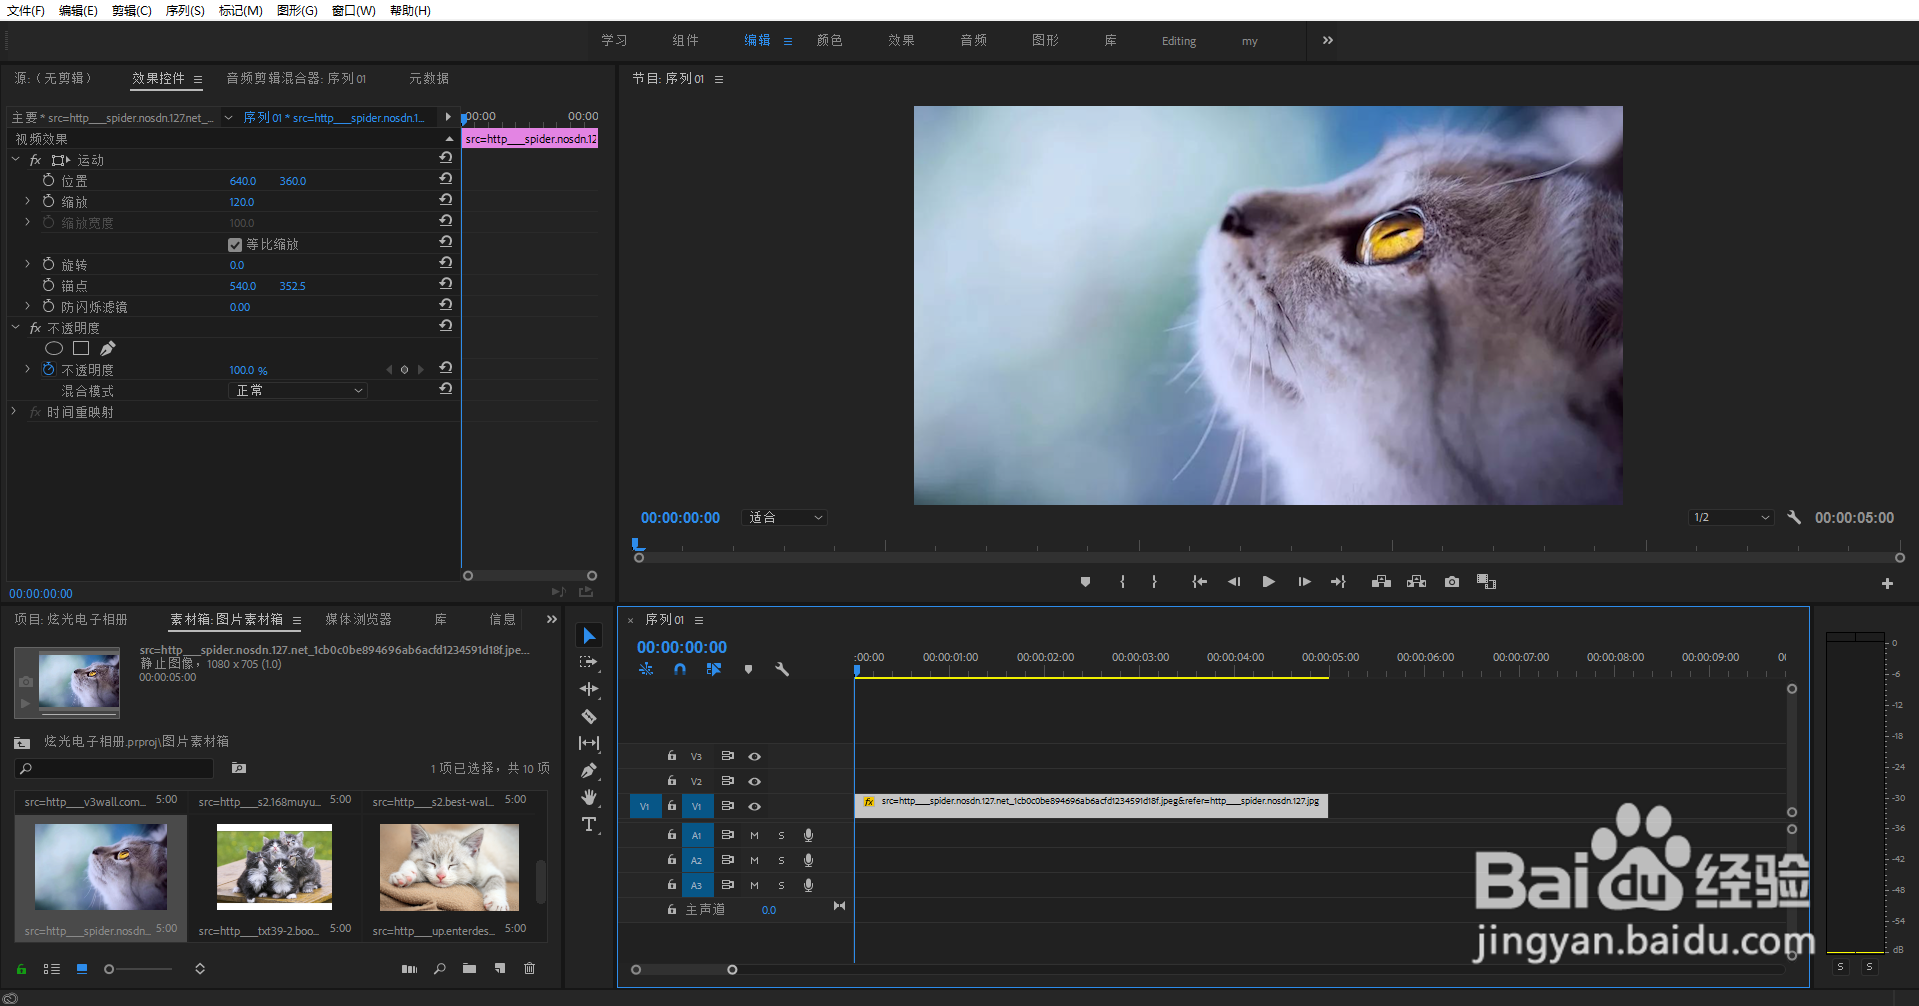
Task: Show more workspaces with double chevron
Action: (x=1328, y=40)
